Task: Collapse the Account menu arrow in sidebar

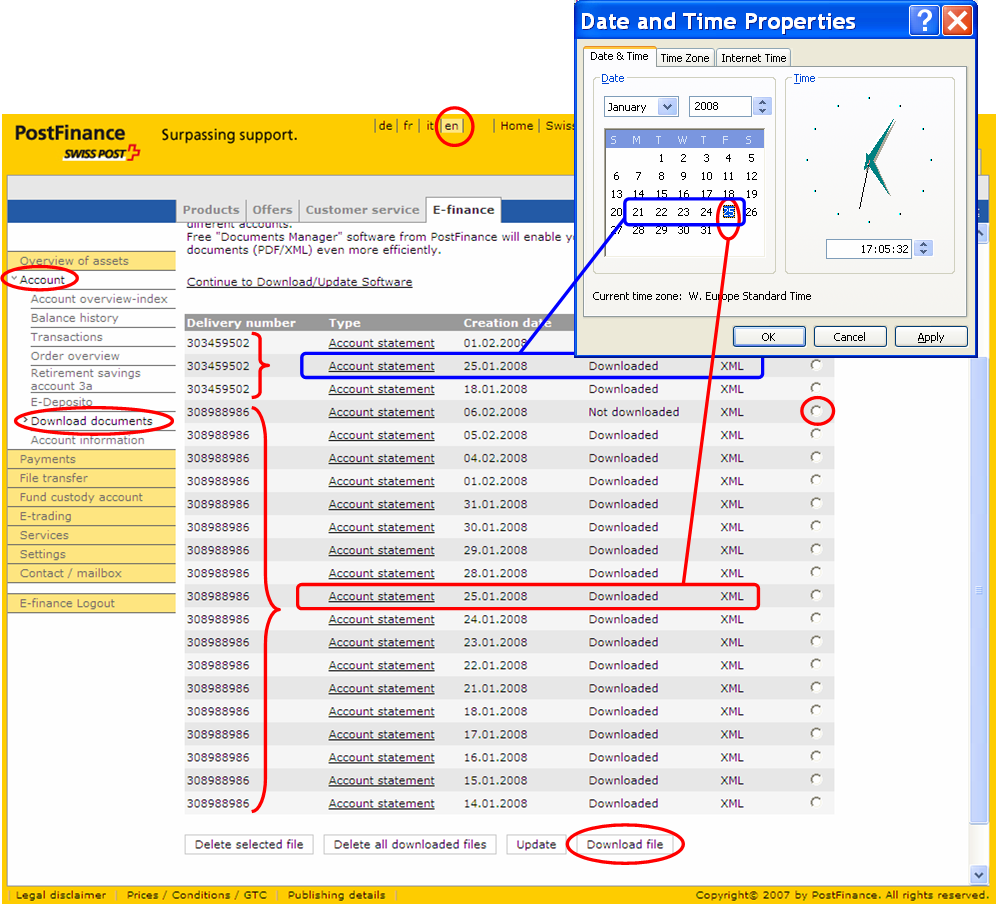Action: (14, 278)
